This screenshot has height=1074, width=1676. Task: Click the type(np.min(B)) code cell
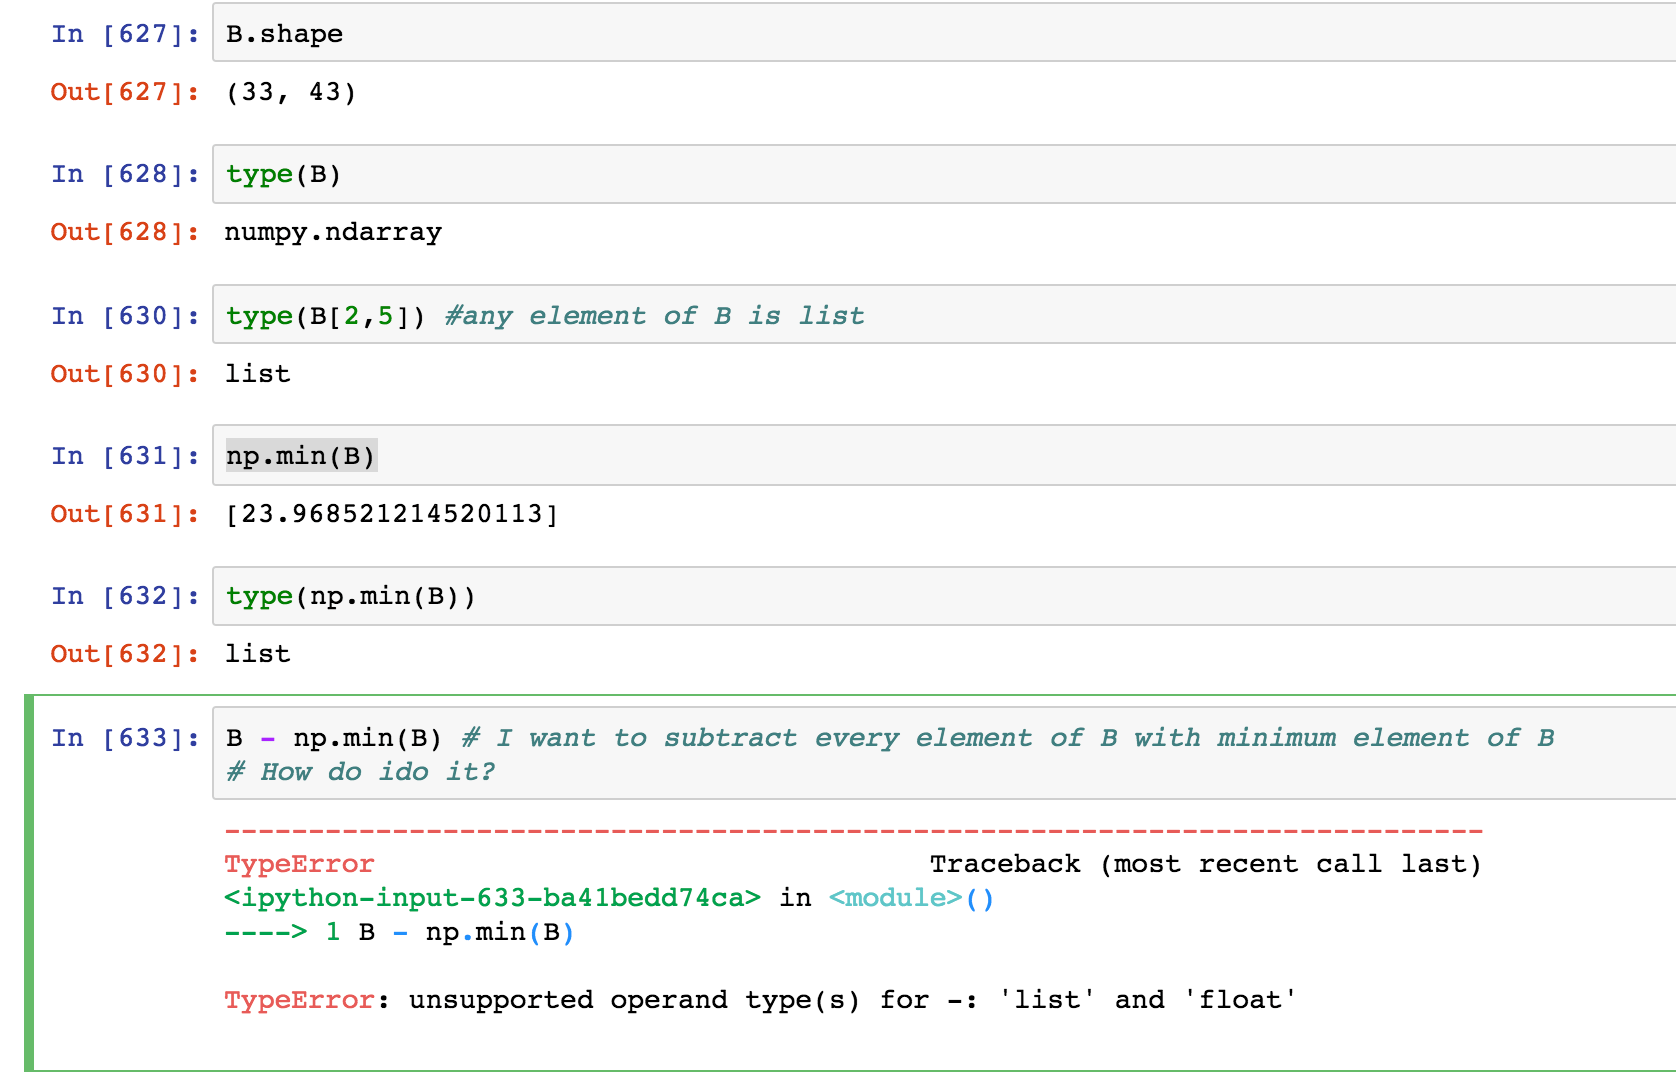944,596
